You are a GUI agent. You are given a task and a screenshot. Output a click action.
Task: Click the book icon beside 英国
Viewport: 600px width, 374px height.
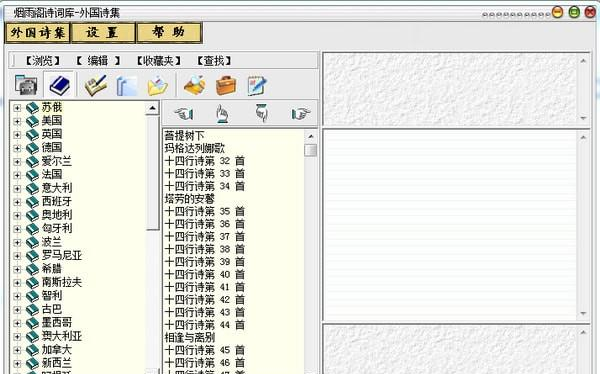coord(33,135)
